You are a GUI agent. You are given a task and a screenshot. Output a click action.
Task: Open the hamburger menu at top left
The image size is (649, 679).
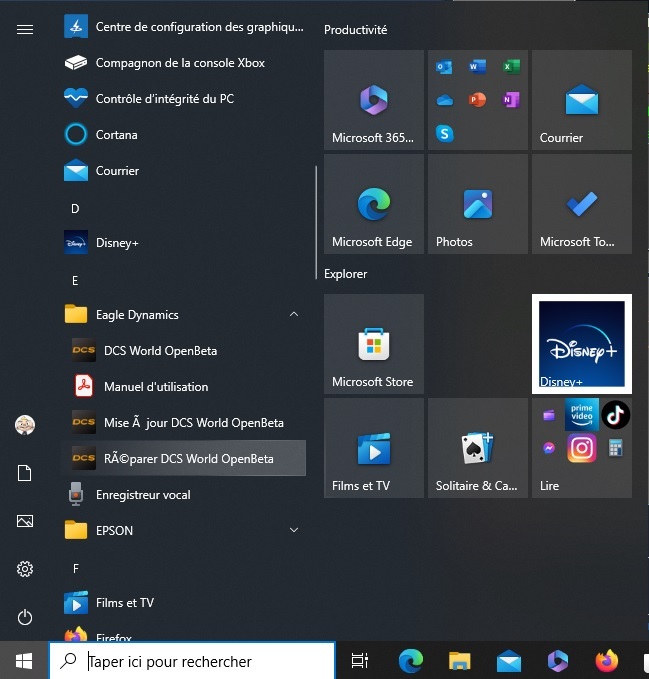coord(25,29)
